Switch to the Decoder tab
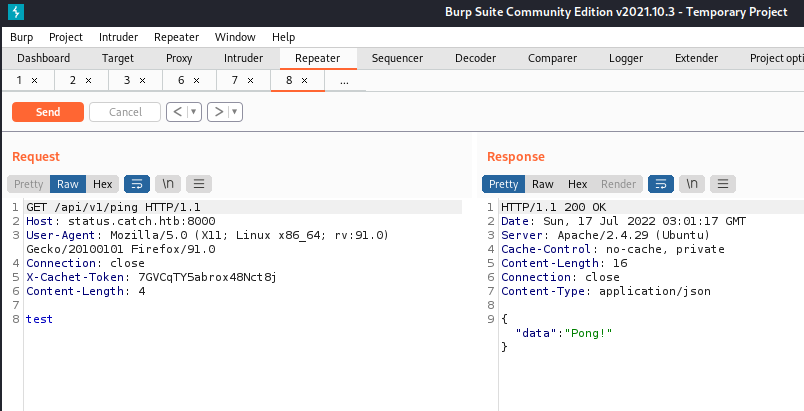This screenshot has width=804, height=411. click(475, 58)
